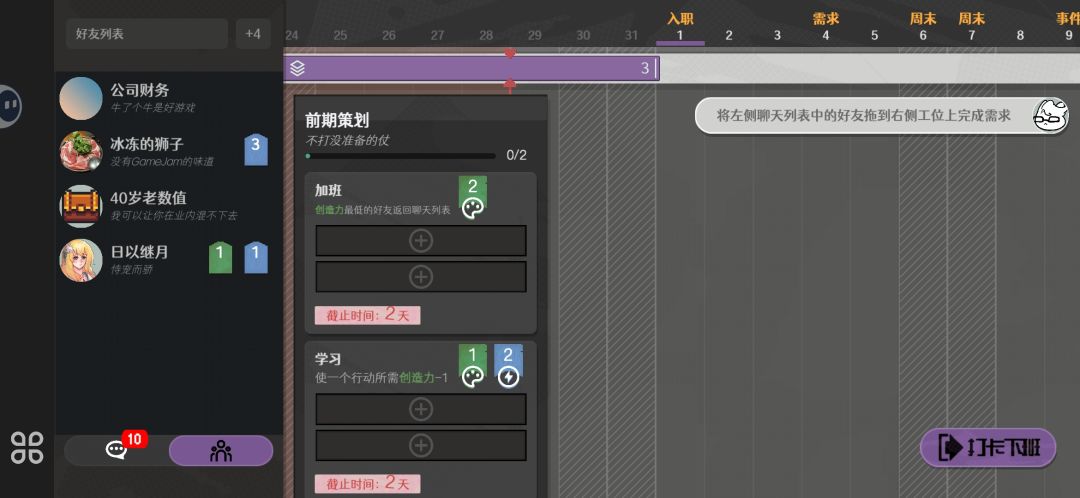This screenshot has height=498, width=1080.
Task: Click 40岁老数值 treasure chest avatar
Action: pos(81,206)
